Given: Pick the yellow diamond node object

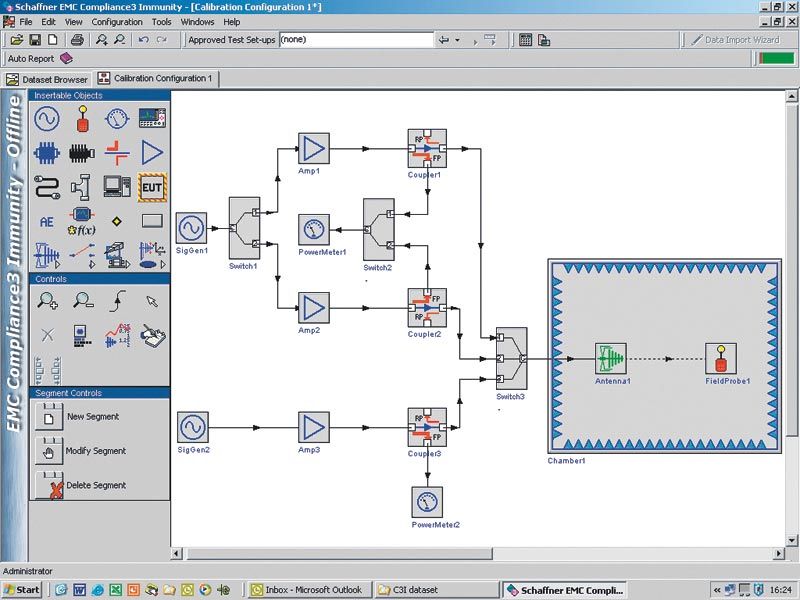Looking at the screenshot, I should tap(117, 221).
